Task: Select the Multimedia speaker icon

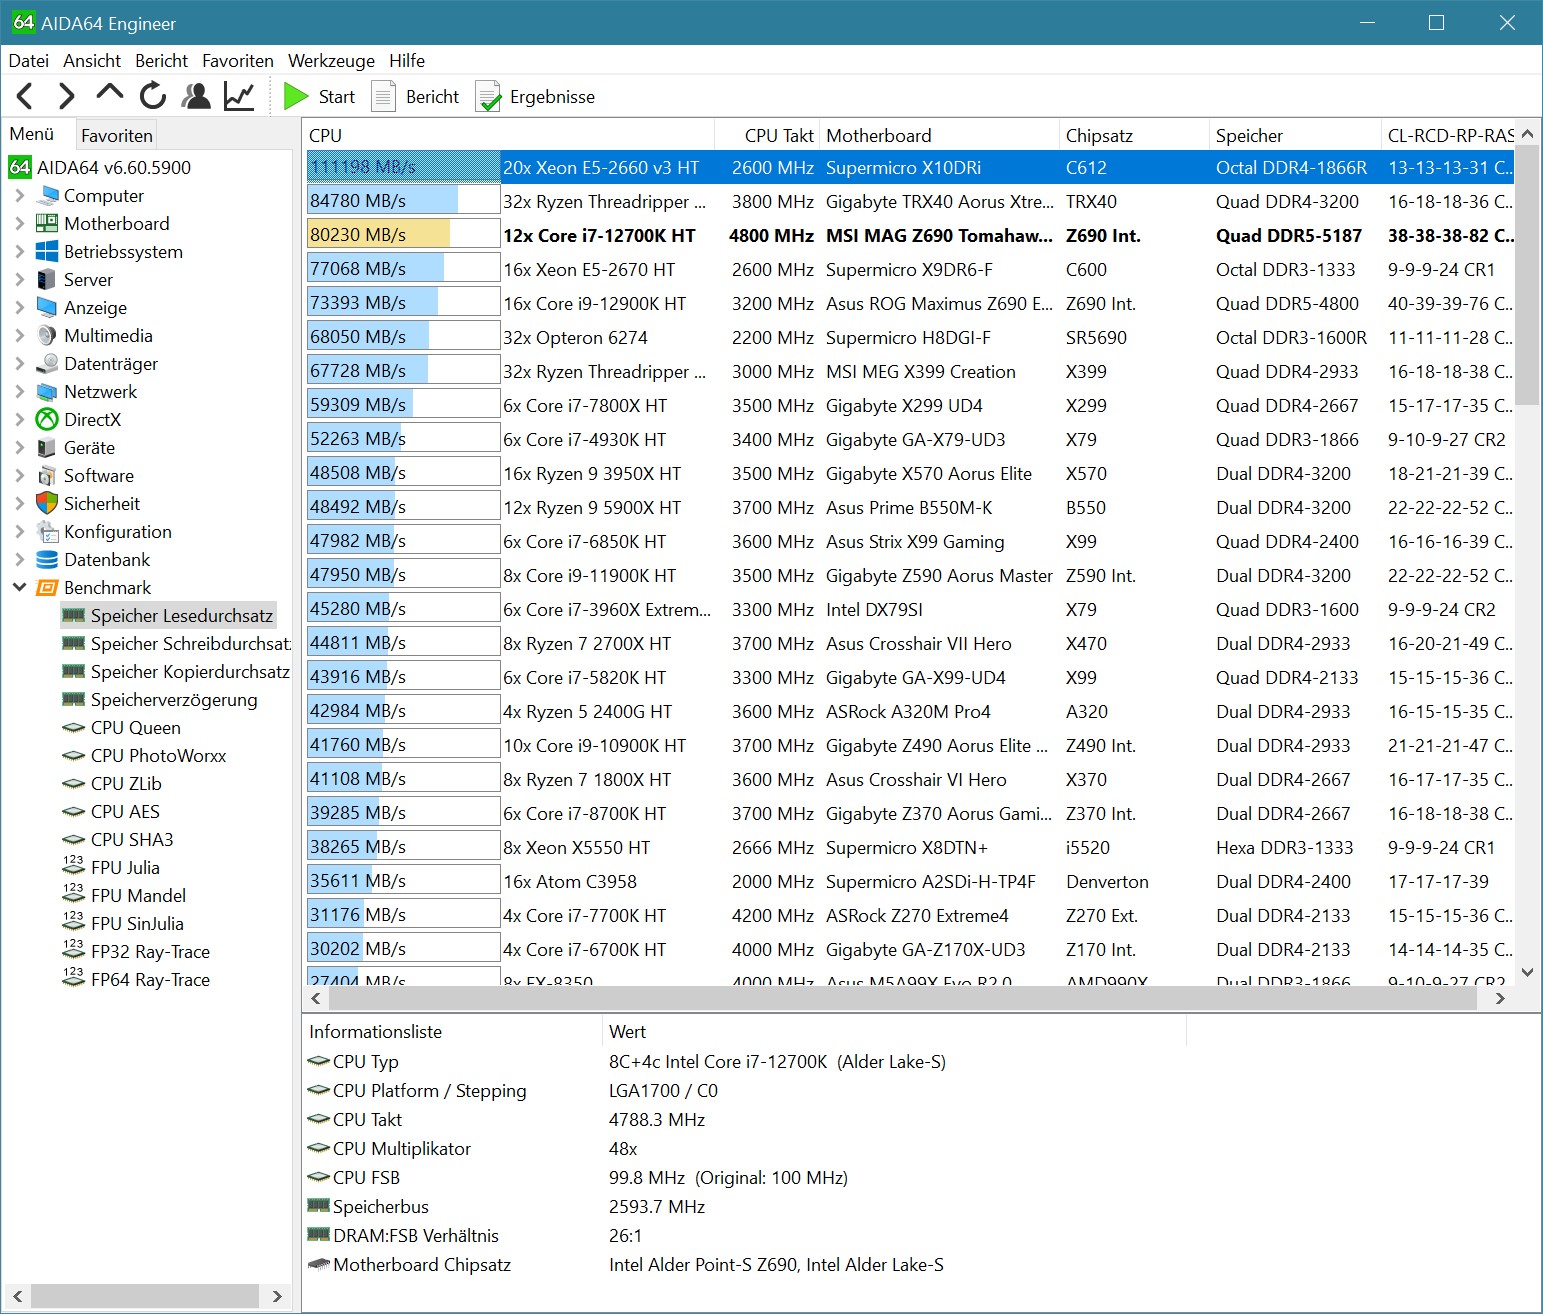Action: tap(47, 336)
